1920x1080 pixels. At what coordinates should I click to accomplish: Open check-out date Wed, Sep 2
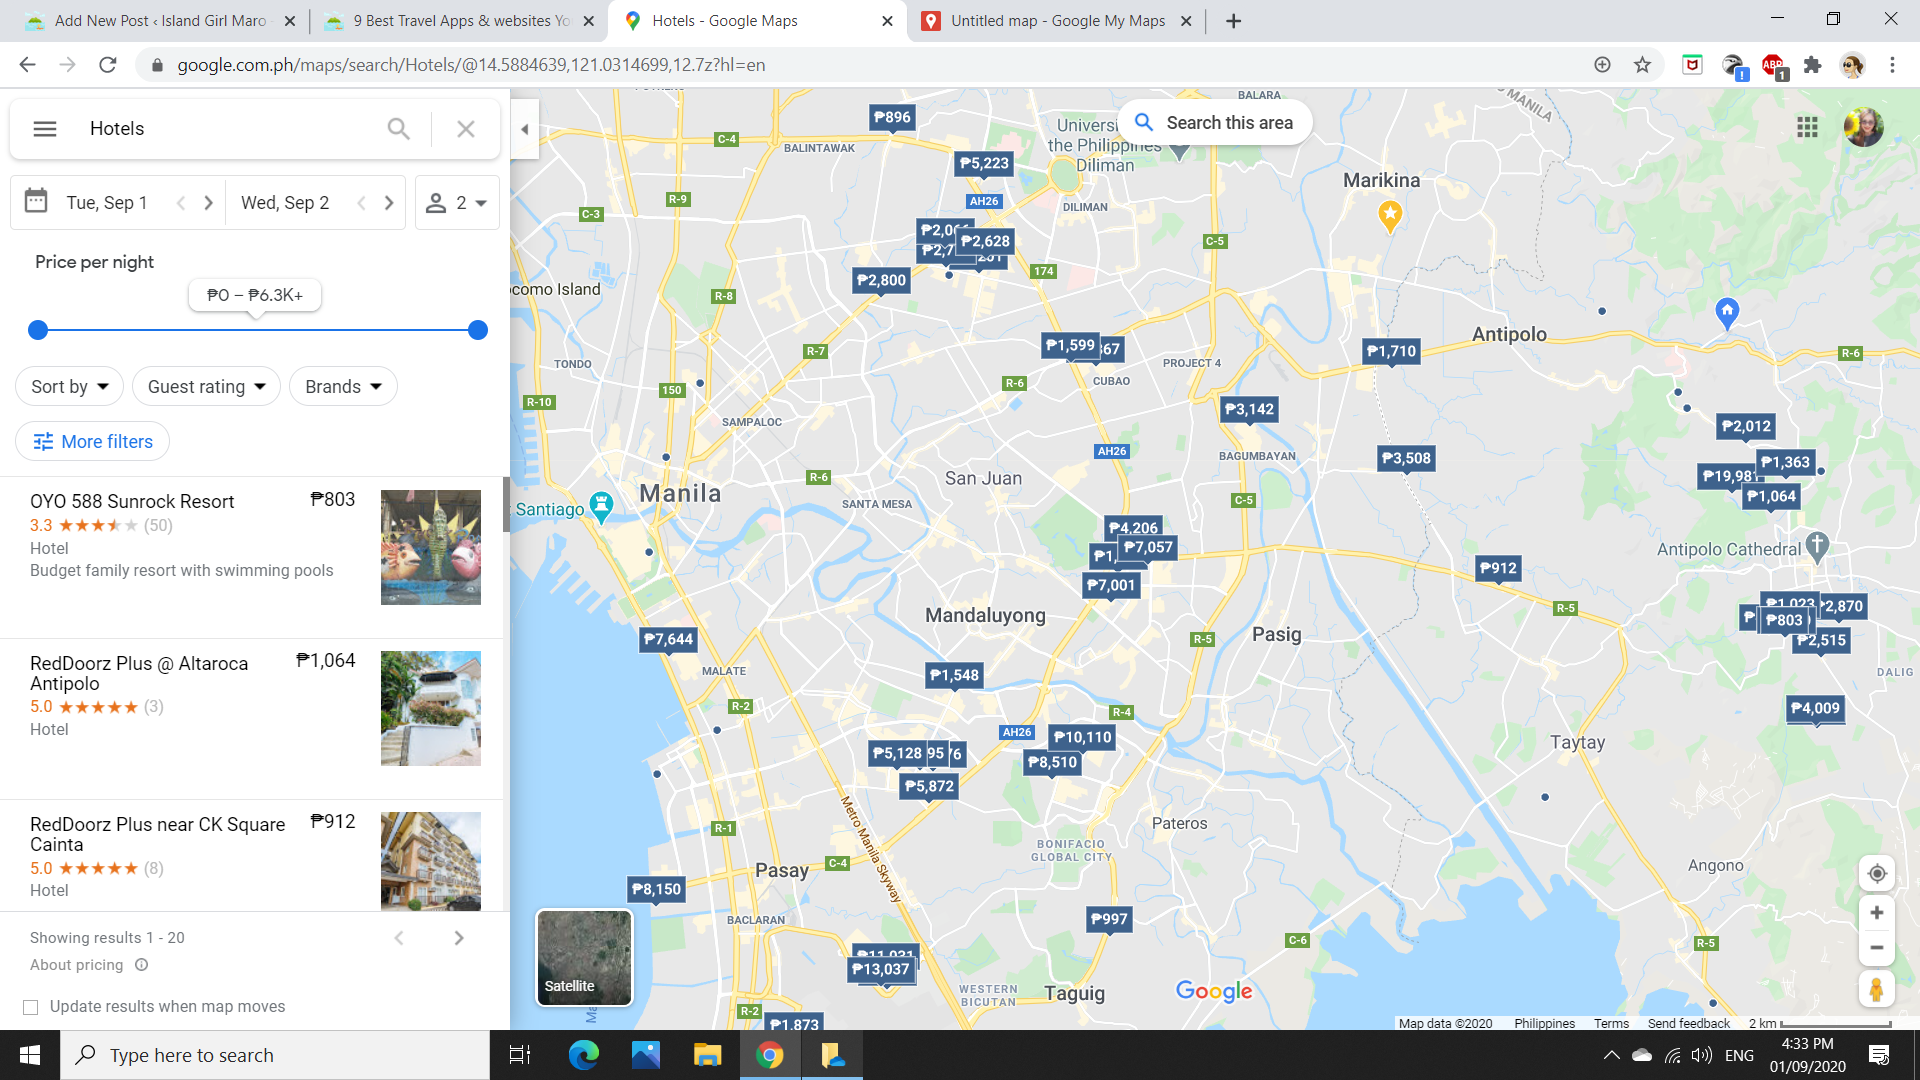click(285, 203)
